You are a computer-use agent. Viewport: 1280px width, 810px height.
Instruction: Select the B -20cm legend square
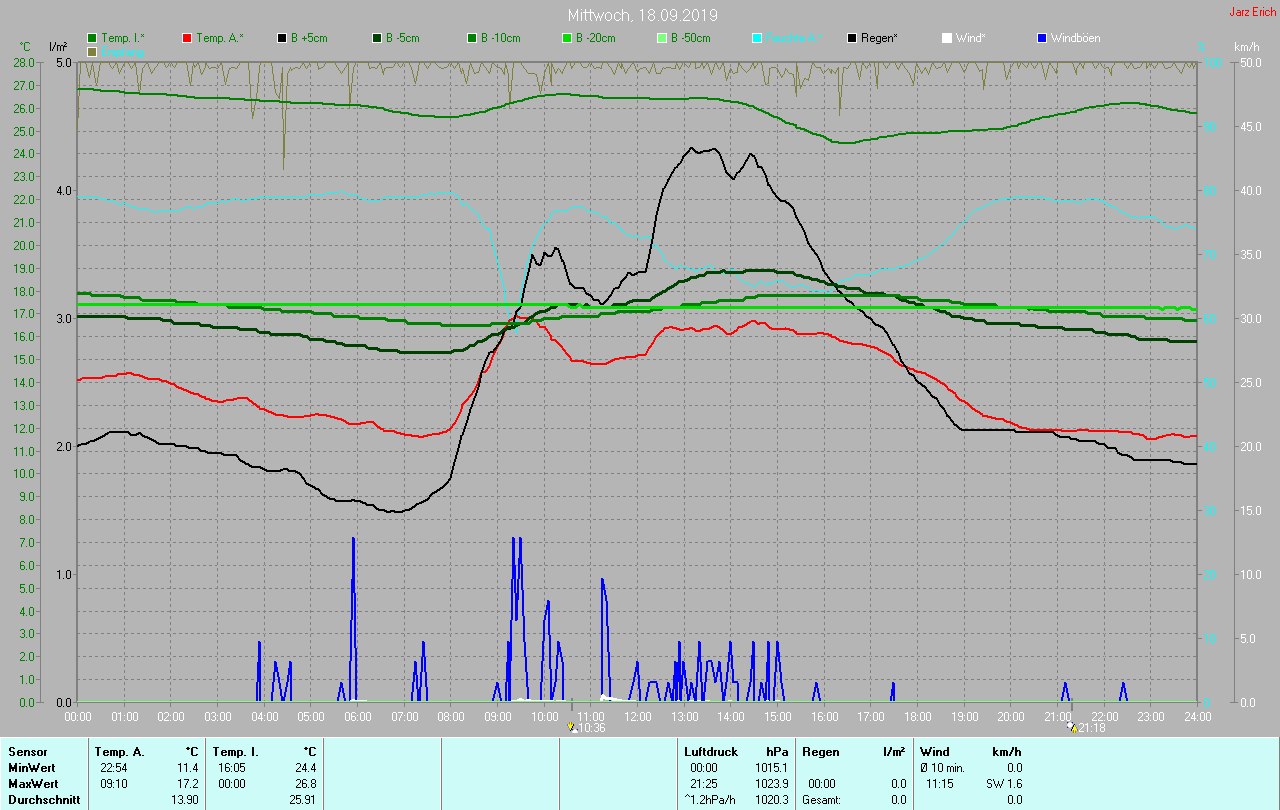(x=566, y=38)
